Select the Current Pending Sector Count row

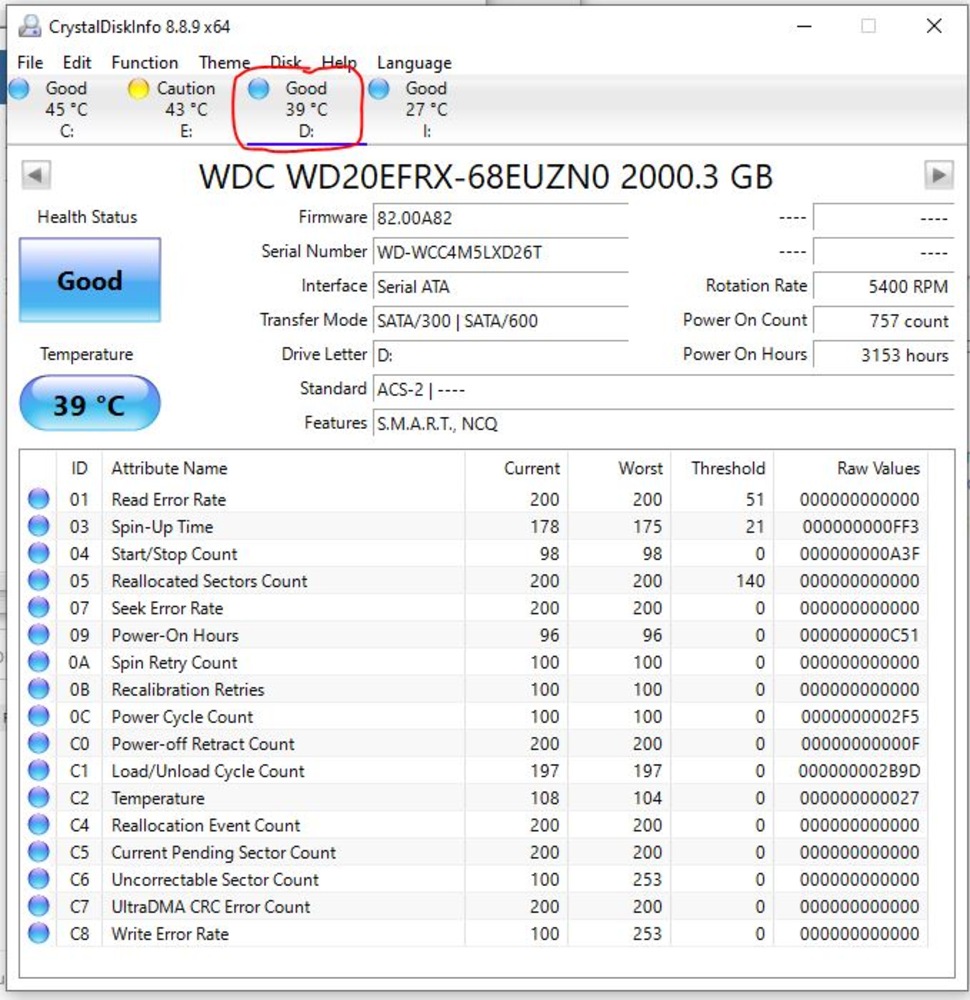[x=223, y=853]
